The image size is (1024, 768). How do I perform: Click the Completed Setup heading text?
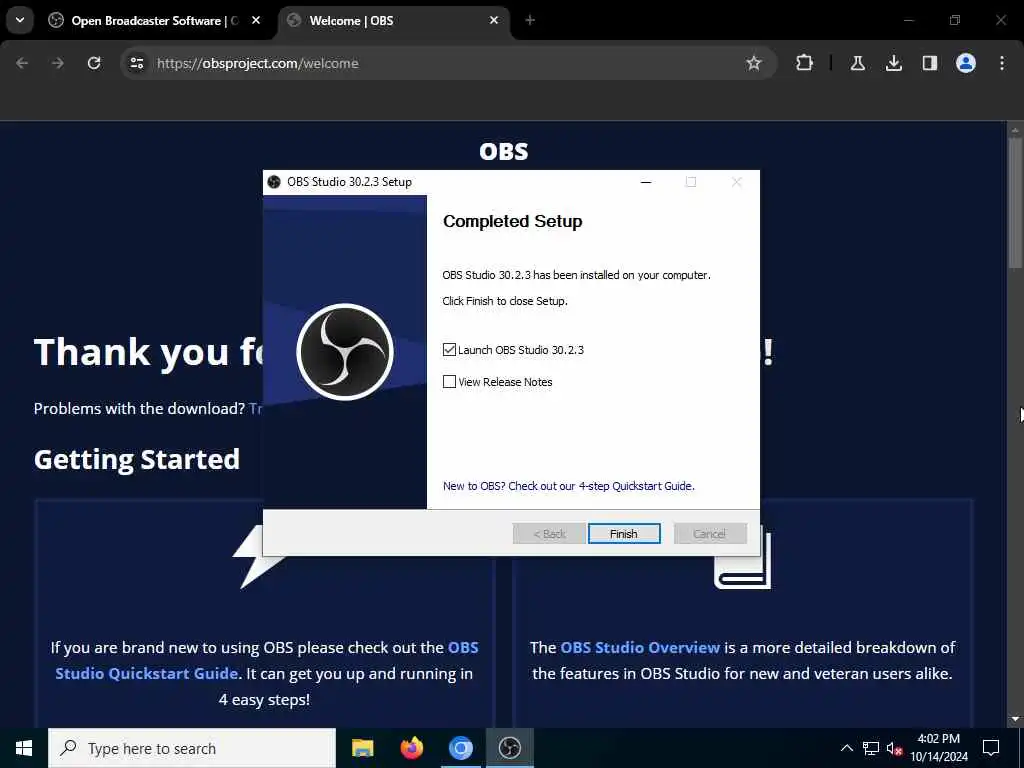pyautogui.click(x=513, y=221)
